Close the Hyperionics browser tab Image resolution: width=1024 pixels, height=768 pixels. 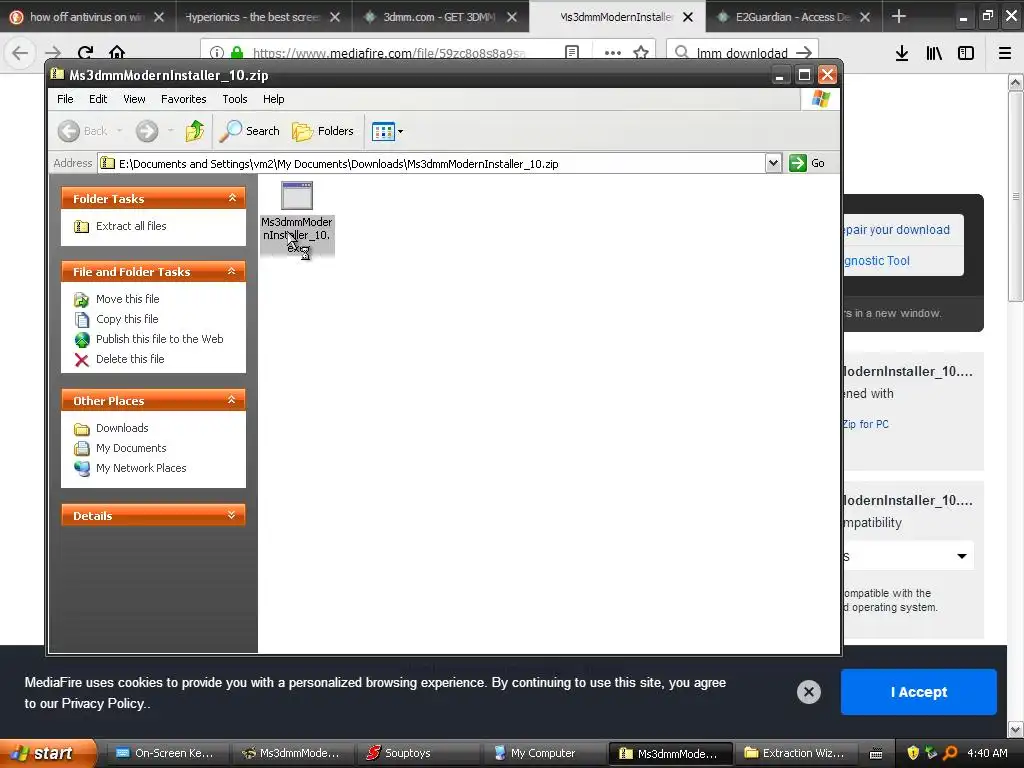tap(335, 17)
